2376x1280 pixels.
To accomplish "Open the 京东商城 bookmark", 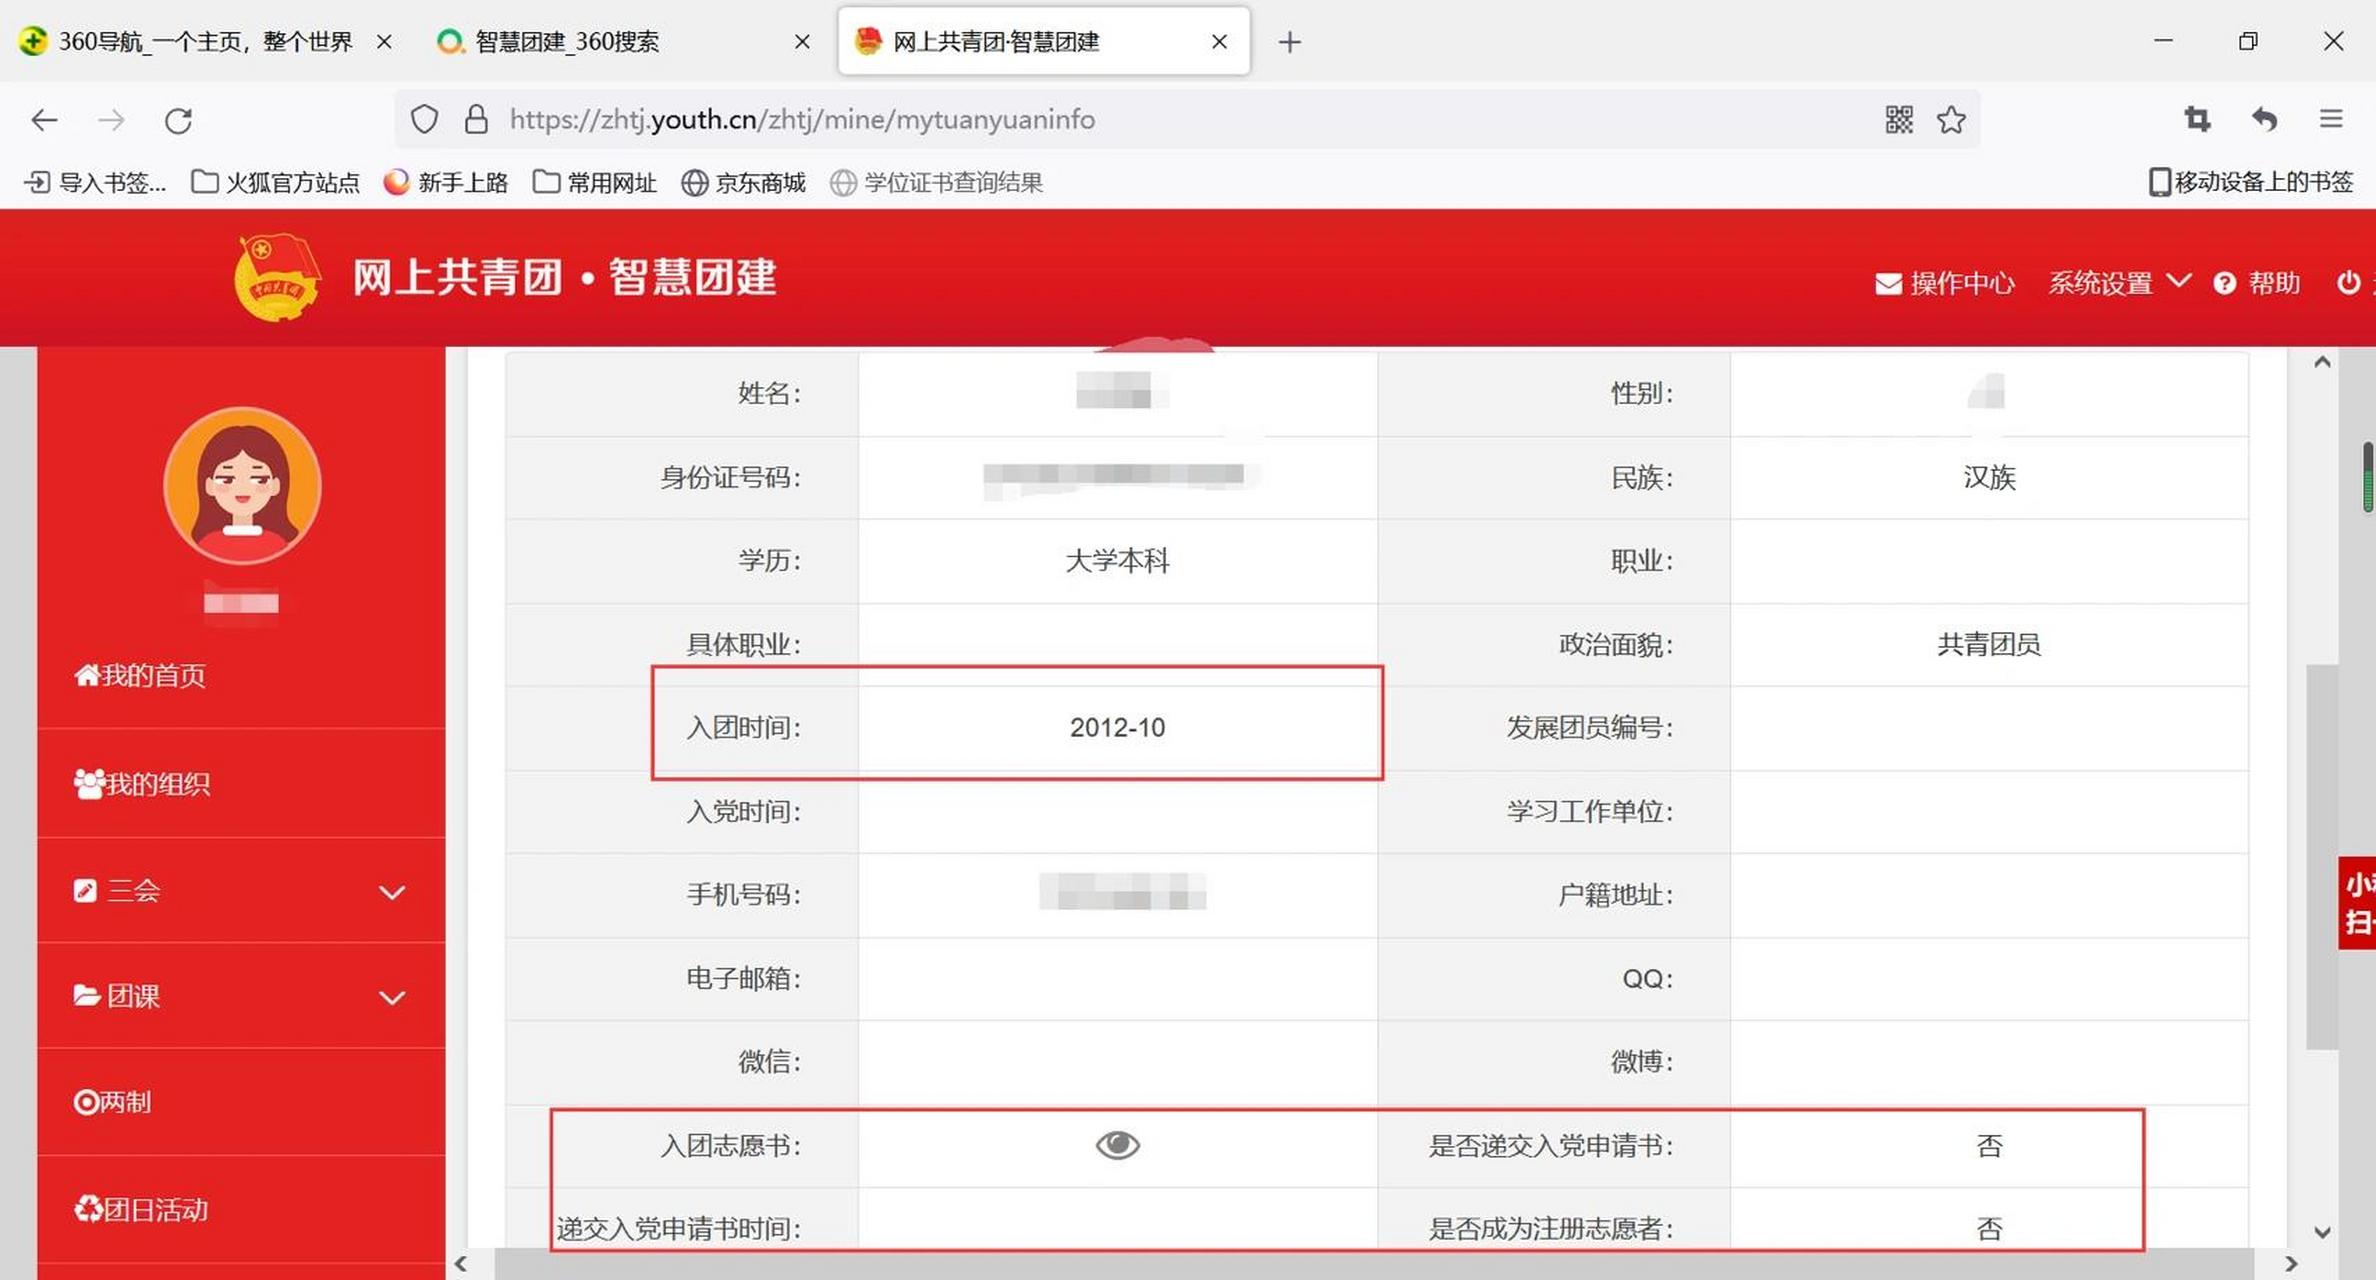I will 744,182.
